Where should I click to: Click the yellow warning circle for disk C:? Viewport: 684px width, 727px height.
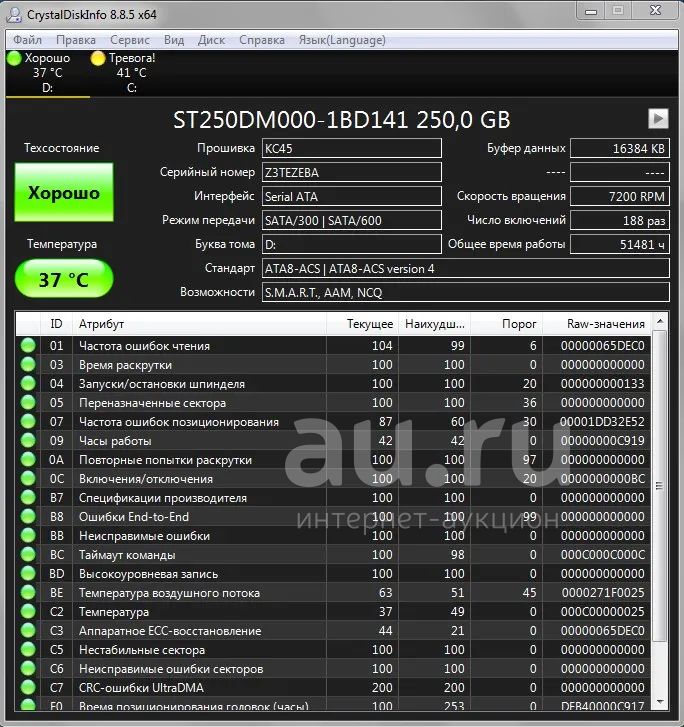[98, 58]
